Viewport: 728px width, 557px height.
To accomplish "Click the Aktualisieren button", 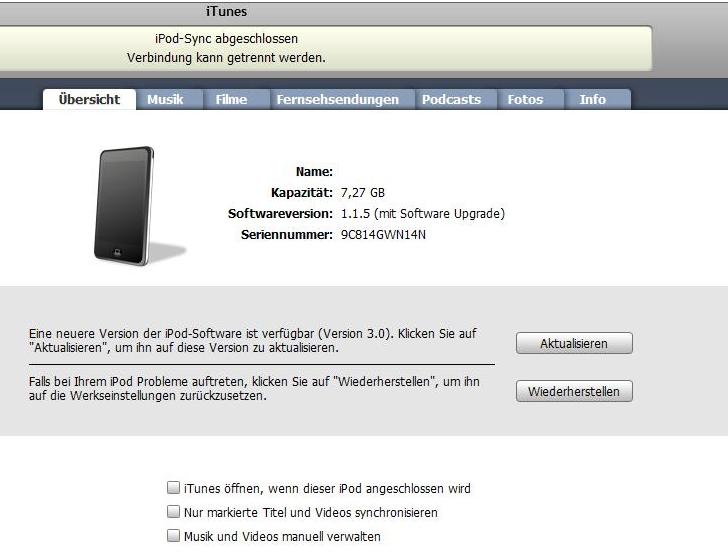I will pyautogui.click(x=574, y=343).
